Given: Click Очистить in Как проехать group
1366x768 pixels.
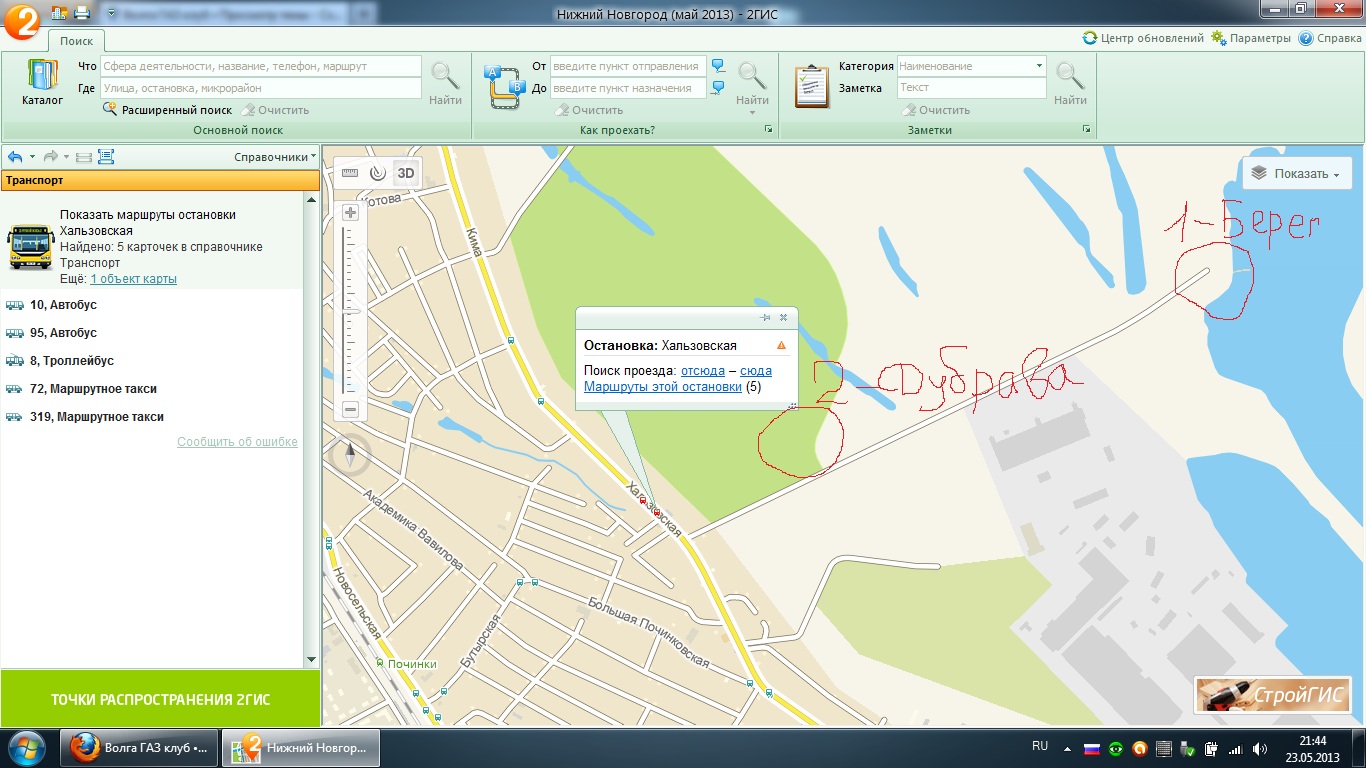Looking at the screenshot, I should click(590, 110).
